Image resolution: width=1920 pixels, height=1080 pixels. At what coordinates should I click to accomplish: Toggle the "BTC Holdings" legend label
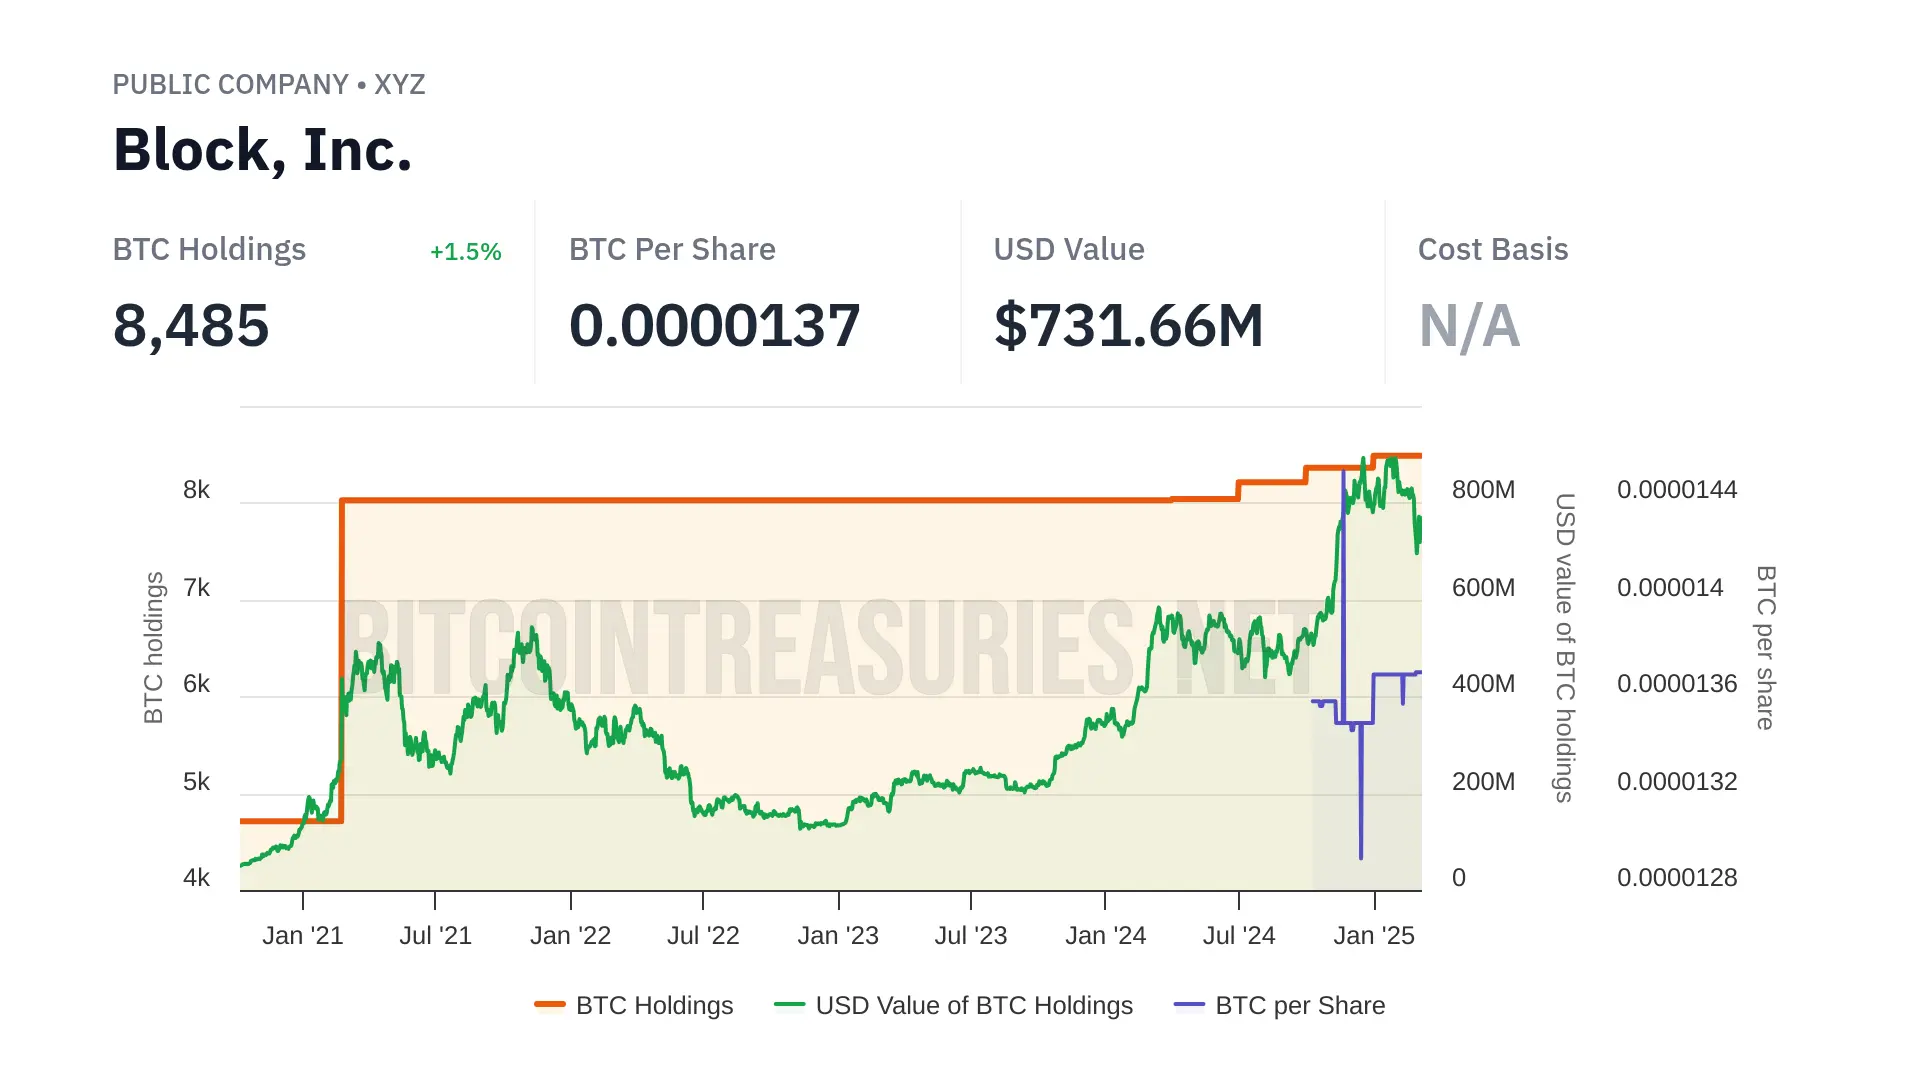[654, 1005]
